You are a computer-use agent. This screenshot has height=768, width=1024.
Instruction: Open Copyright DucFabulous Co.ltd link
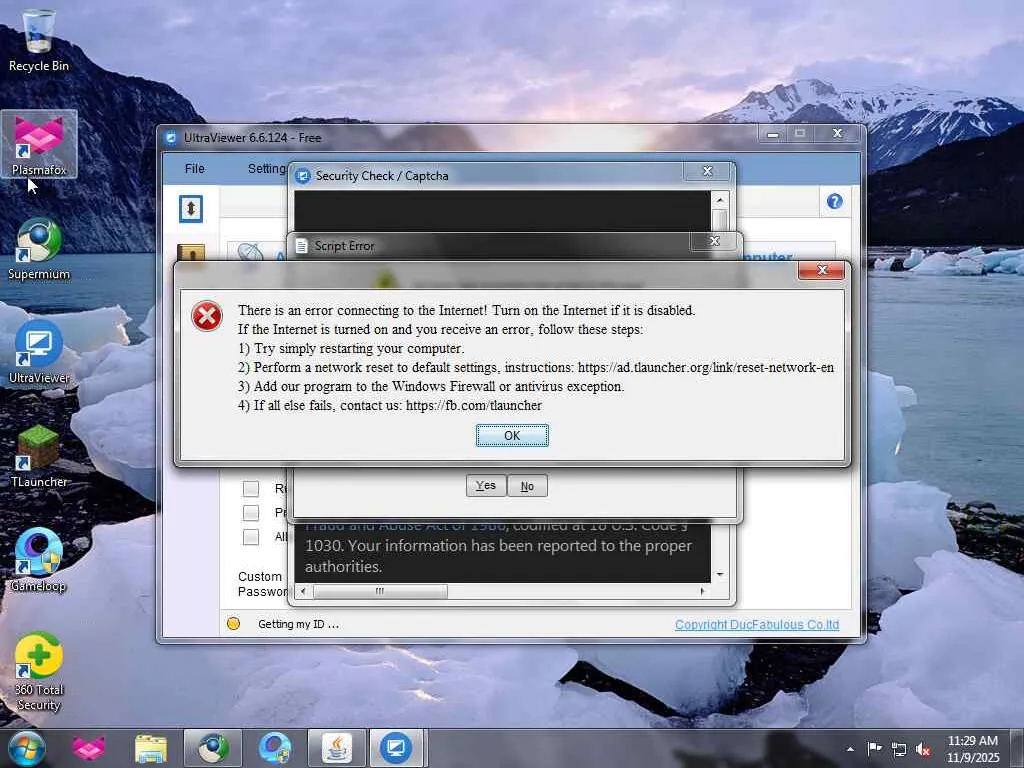pos(757,624)
